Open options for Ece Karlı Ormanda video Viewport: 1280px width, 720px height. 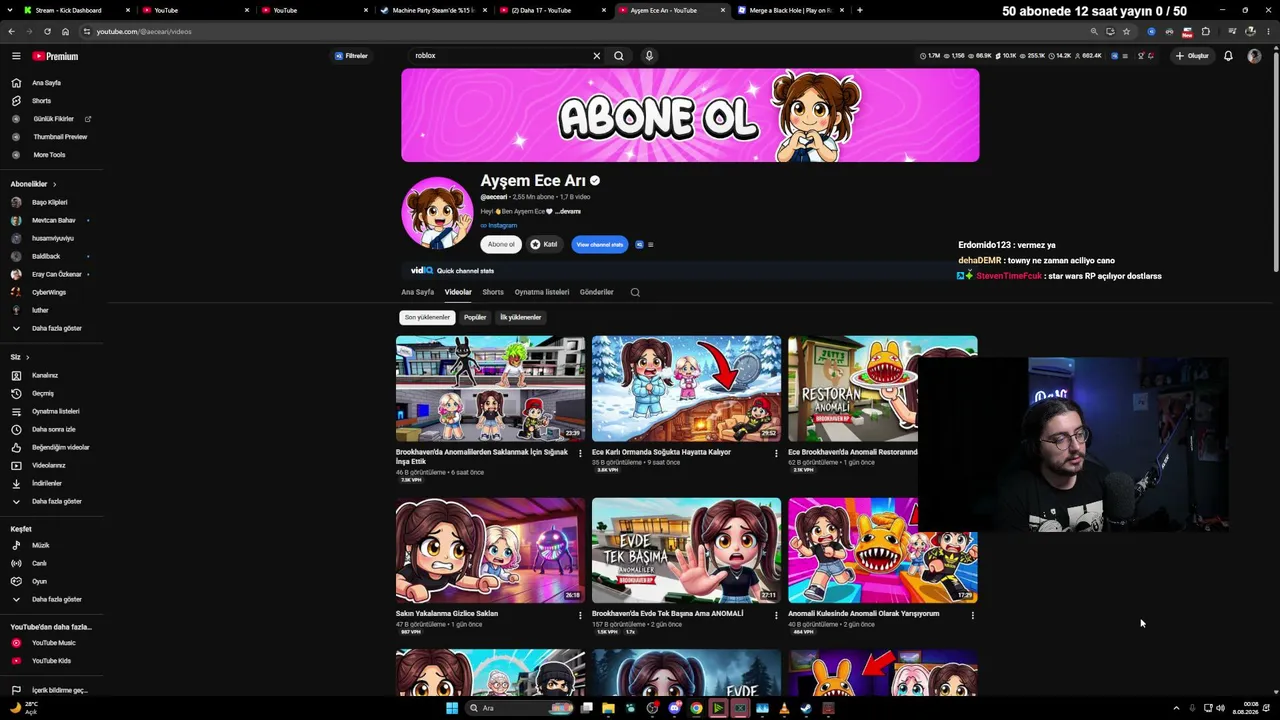[776, 453]
